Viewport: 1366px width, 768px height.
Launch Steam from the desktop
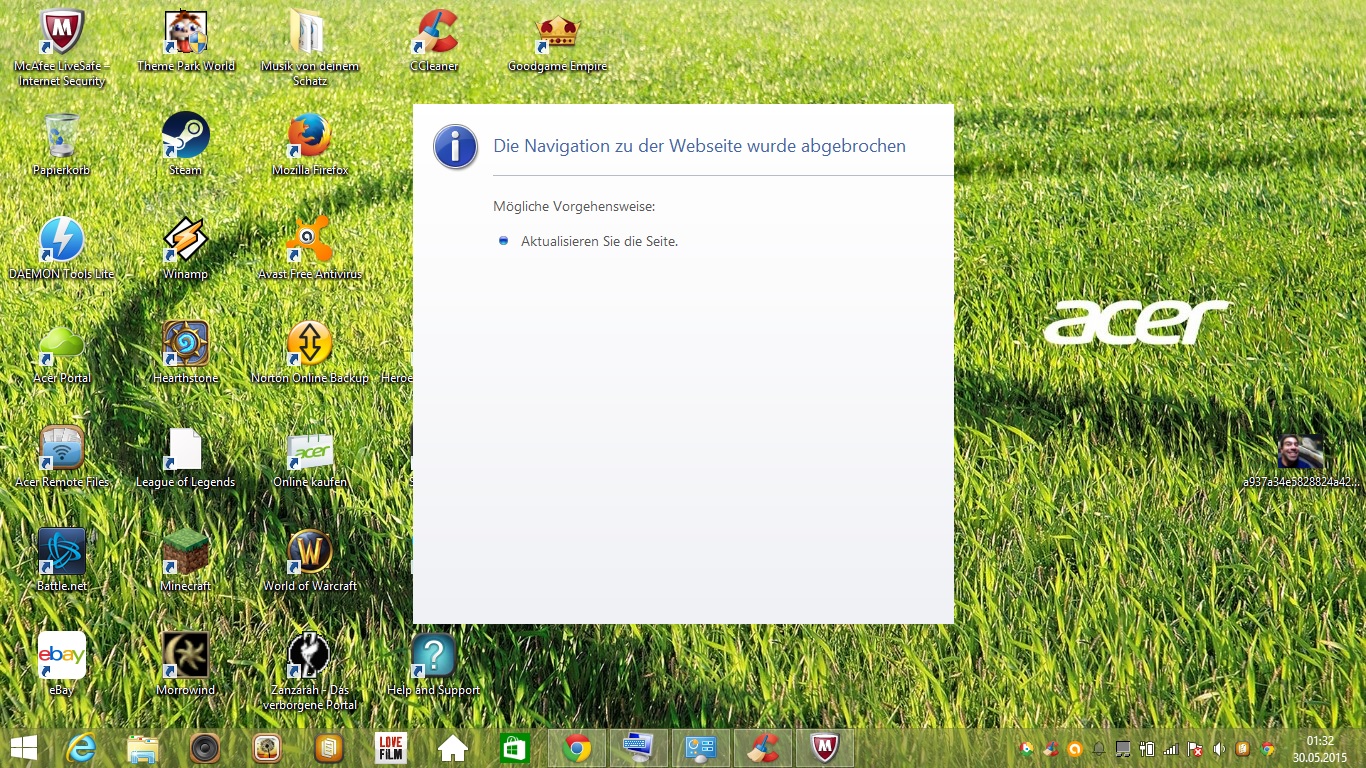pos(186,145)
